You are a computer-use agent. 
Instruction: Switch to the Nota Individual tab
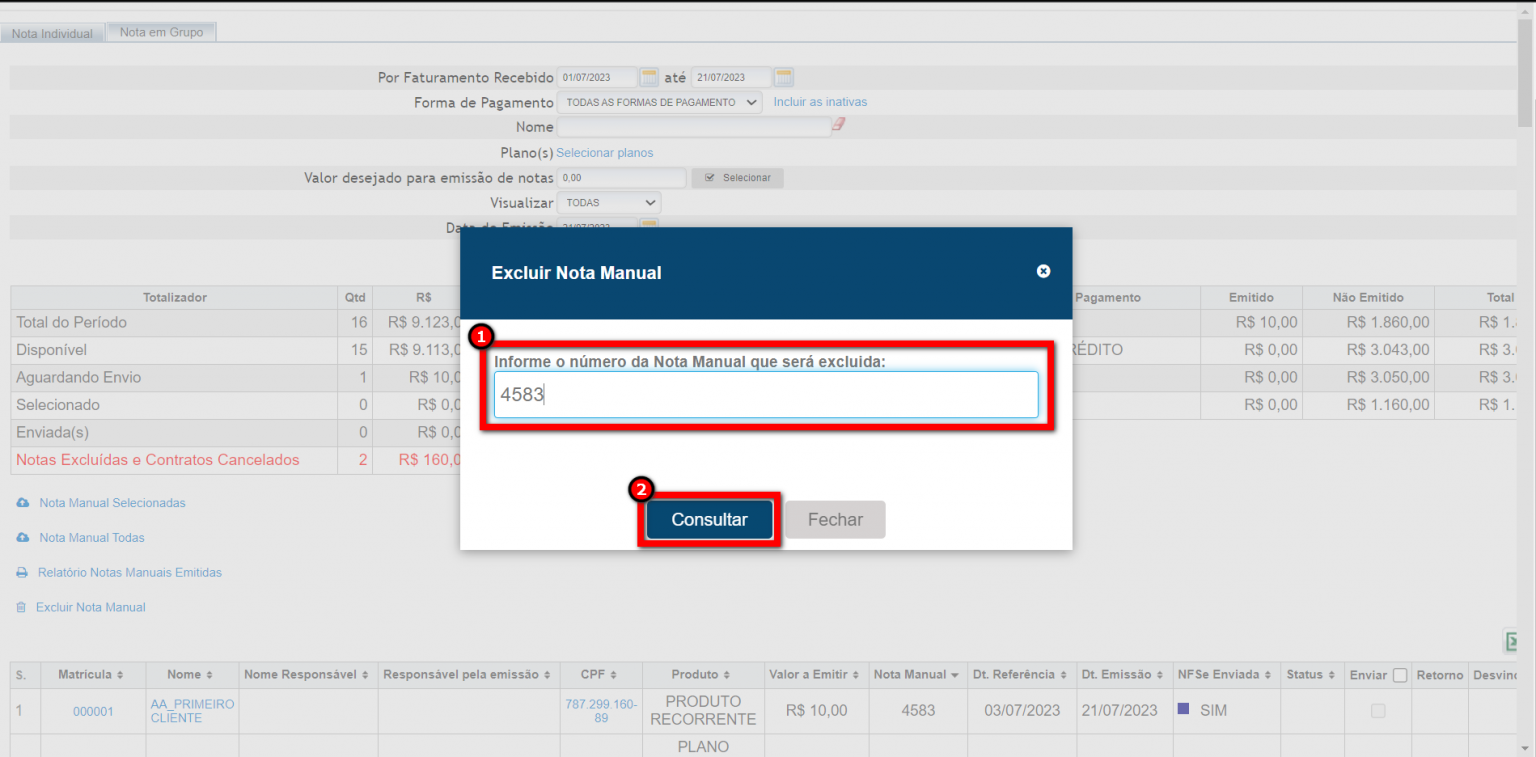(x=52, y=34)
